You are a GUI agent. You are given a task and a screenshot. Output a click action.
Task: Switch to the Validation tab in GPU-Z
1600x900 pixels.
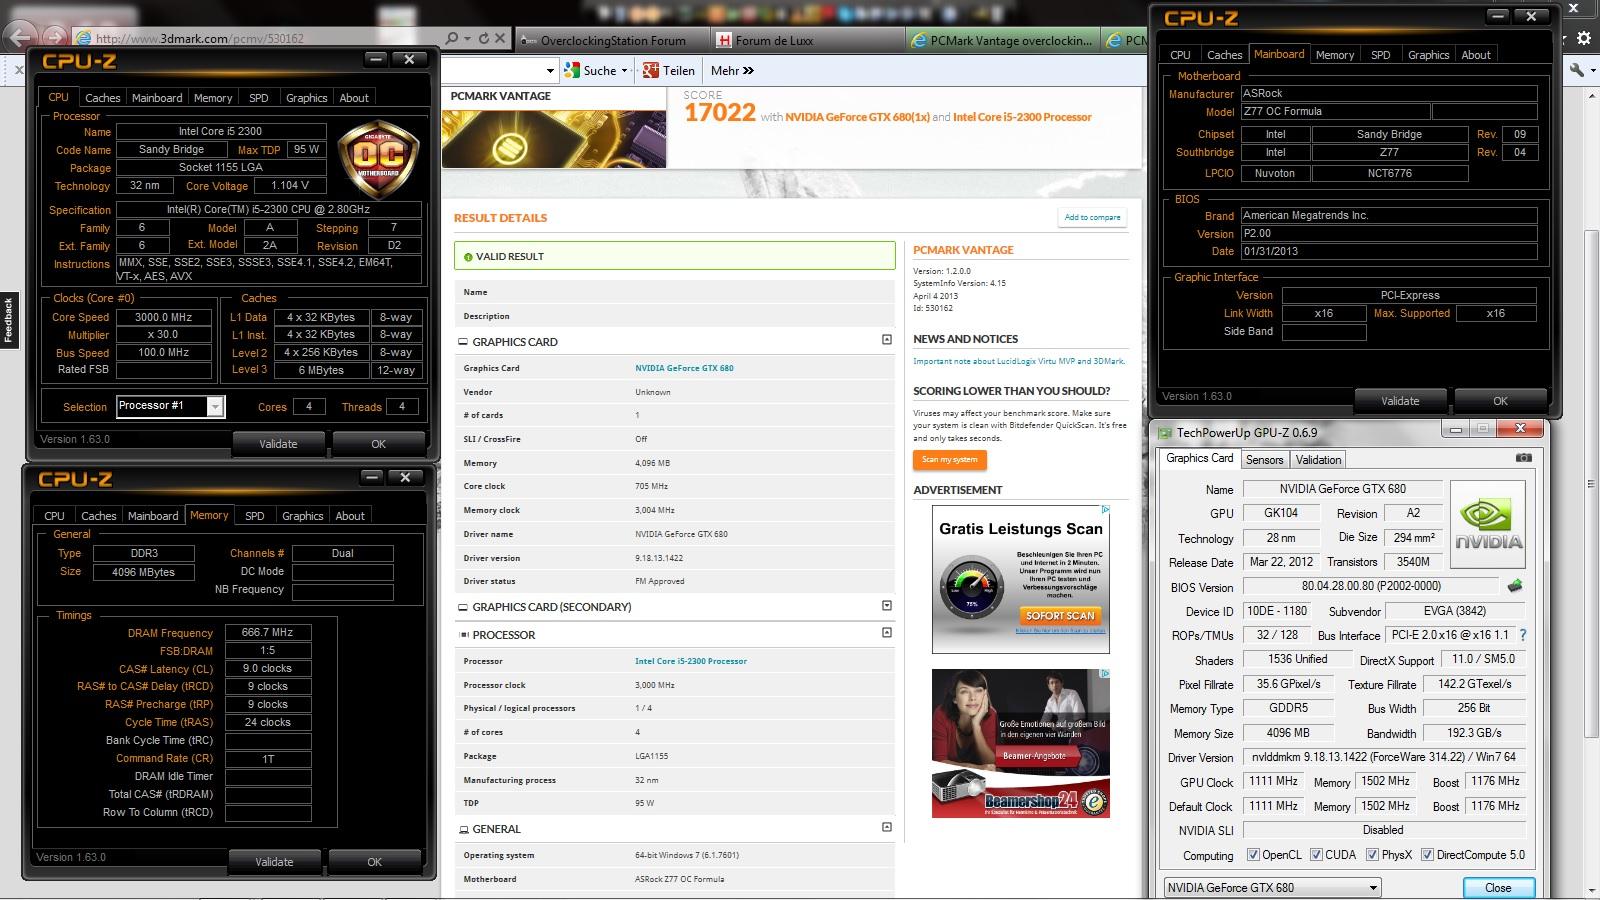pos(1318,460)
